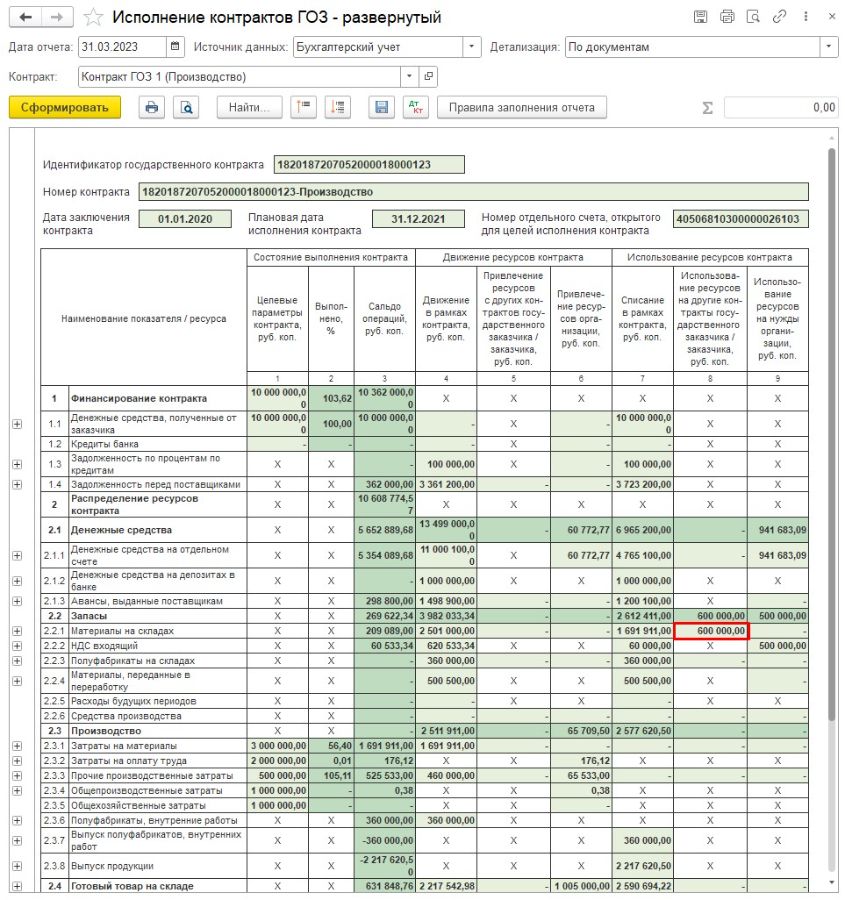Click scrollbar down arrow at bottom
Screen dimensions: 845x900
pyautogui.click(x=831, y=882)
